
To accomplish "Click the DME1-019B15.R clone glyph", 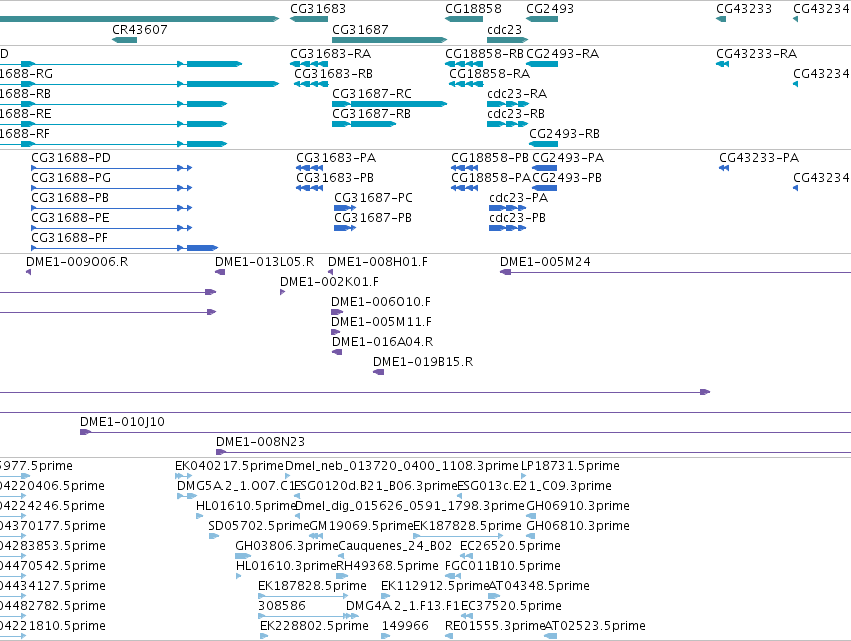I will click(x=378, y=372).
